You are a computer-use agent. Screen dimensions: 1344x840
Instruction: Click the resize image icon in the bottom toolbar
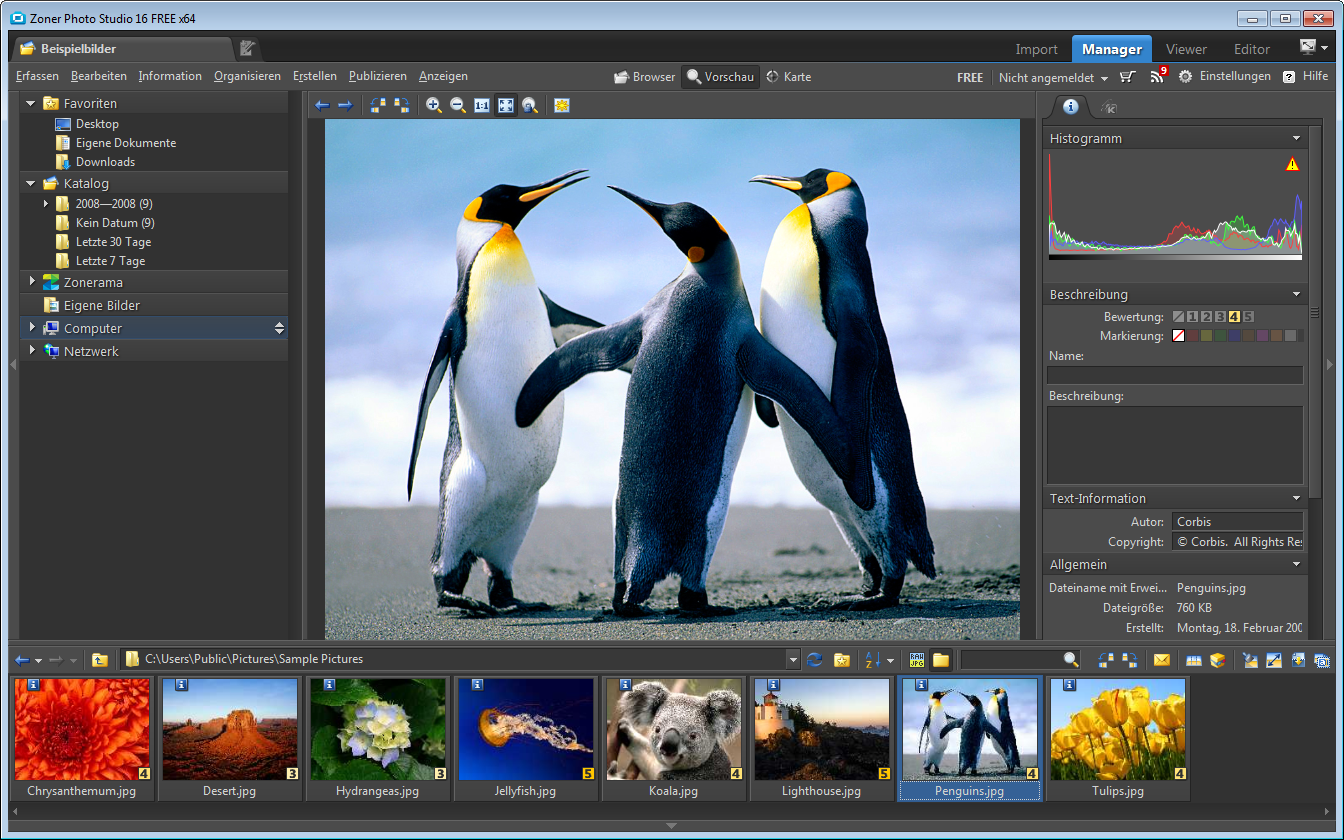coord(1273,659)
